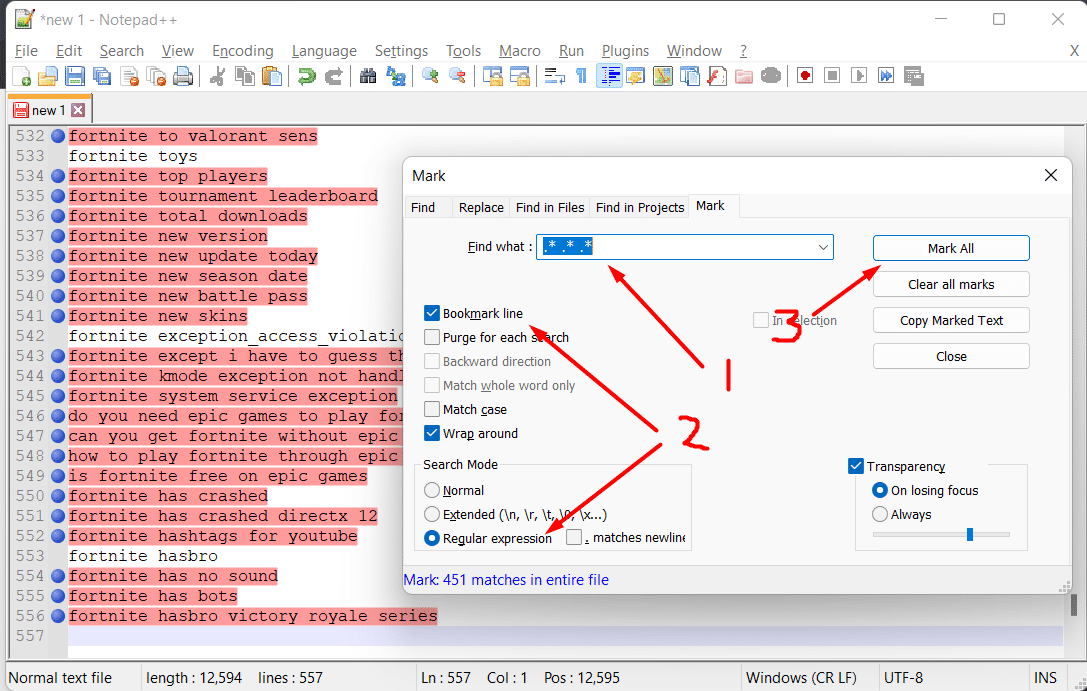Click the Save file toolbar icon
Image resolution: width=1087 pixels, height=691 pixels.
[x=74, y=76]
